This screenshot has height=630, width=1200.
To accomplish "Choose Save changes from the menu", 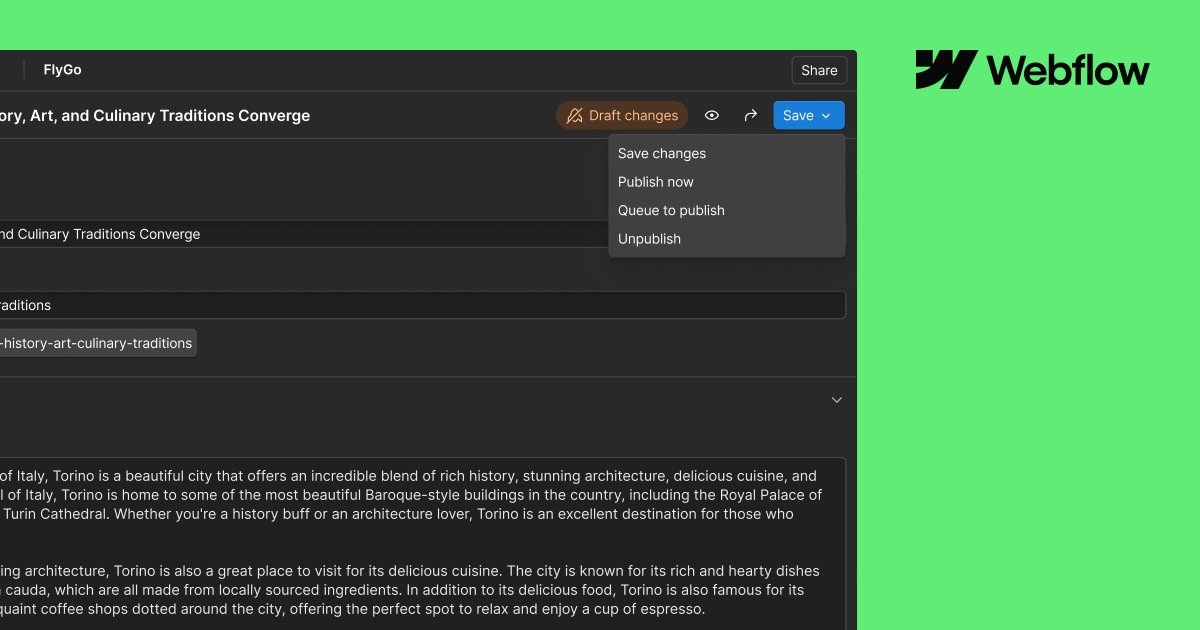I will point(662,153).
